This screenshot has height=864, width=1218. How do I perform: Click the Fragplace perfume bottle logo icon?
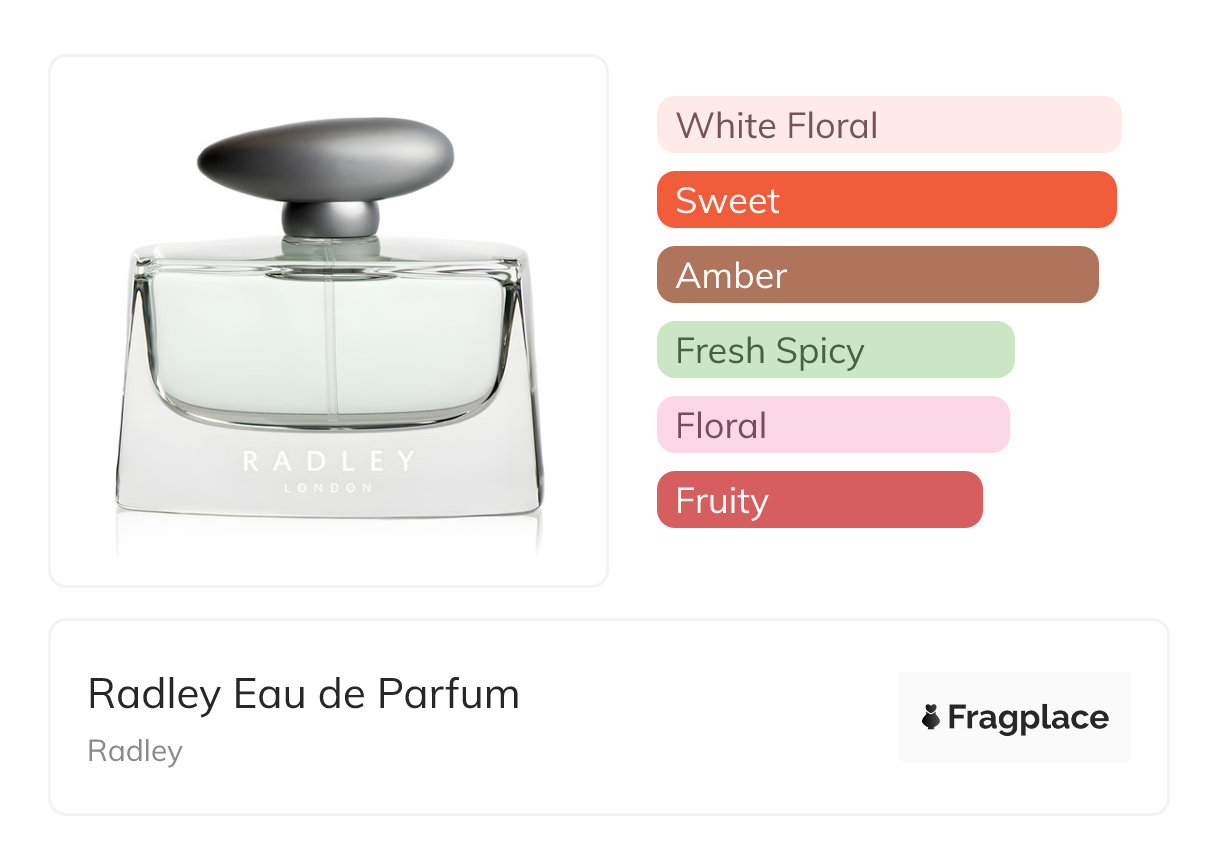(931, 717)
